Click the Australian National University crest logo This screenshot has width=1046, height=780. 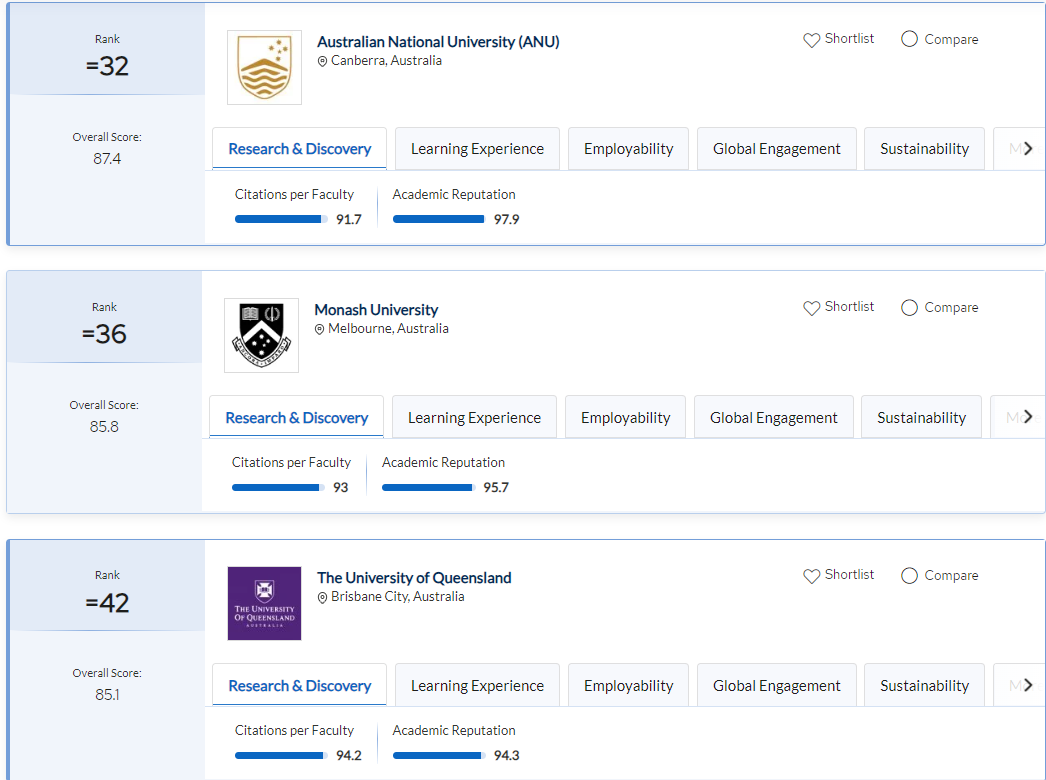tap(264, 67)
